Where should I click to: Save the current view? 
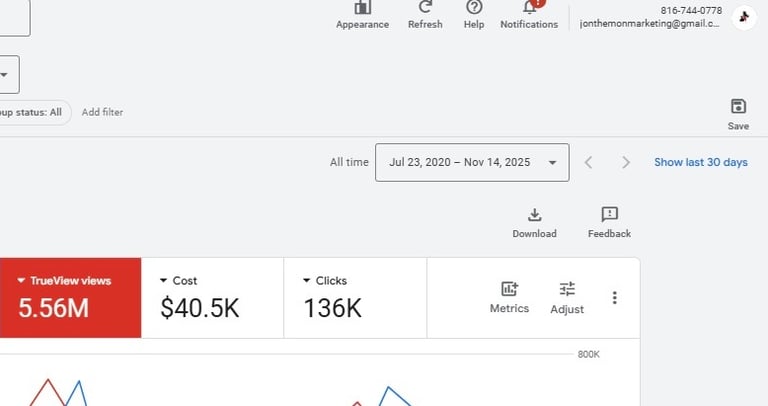coord(738,113)
